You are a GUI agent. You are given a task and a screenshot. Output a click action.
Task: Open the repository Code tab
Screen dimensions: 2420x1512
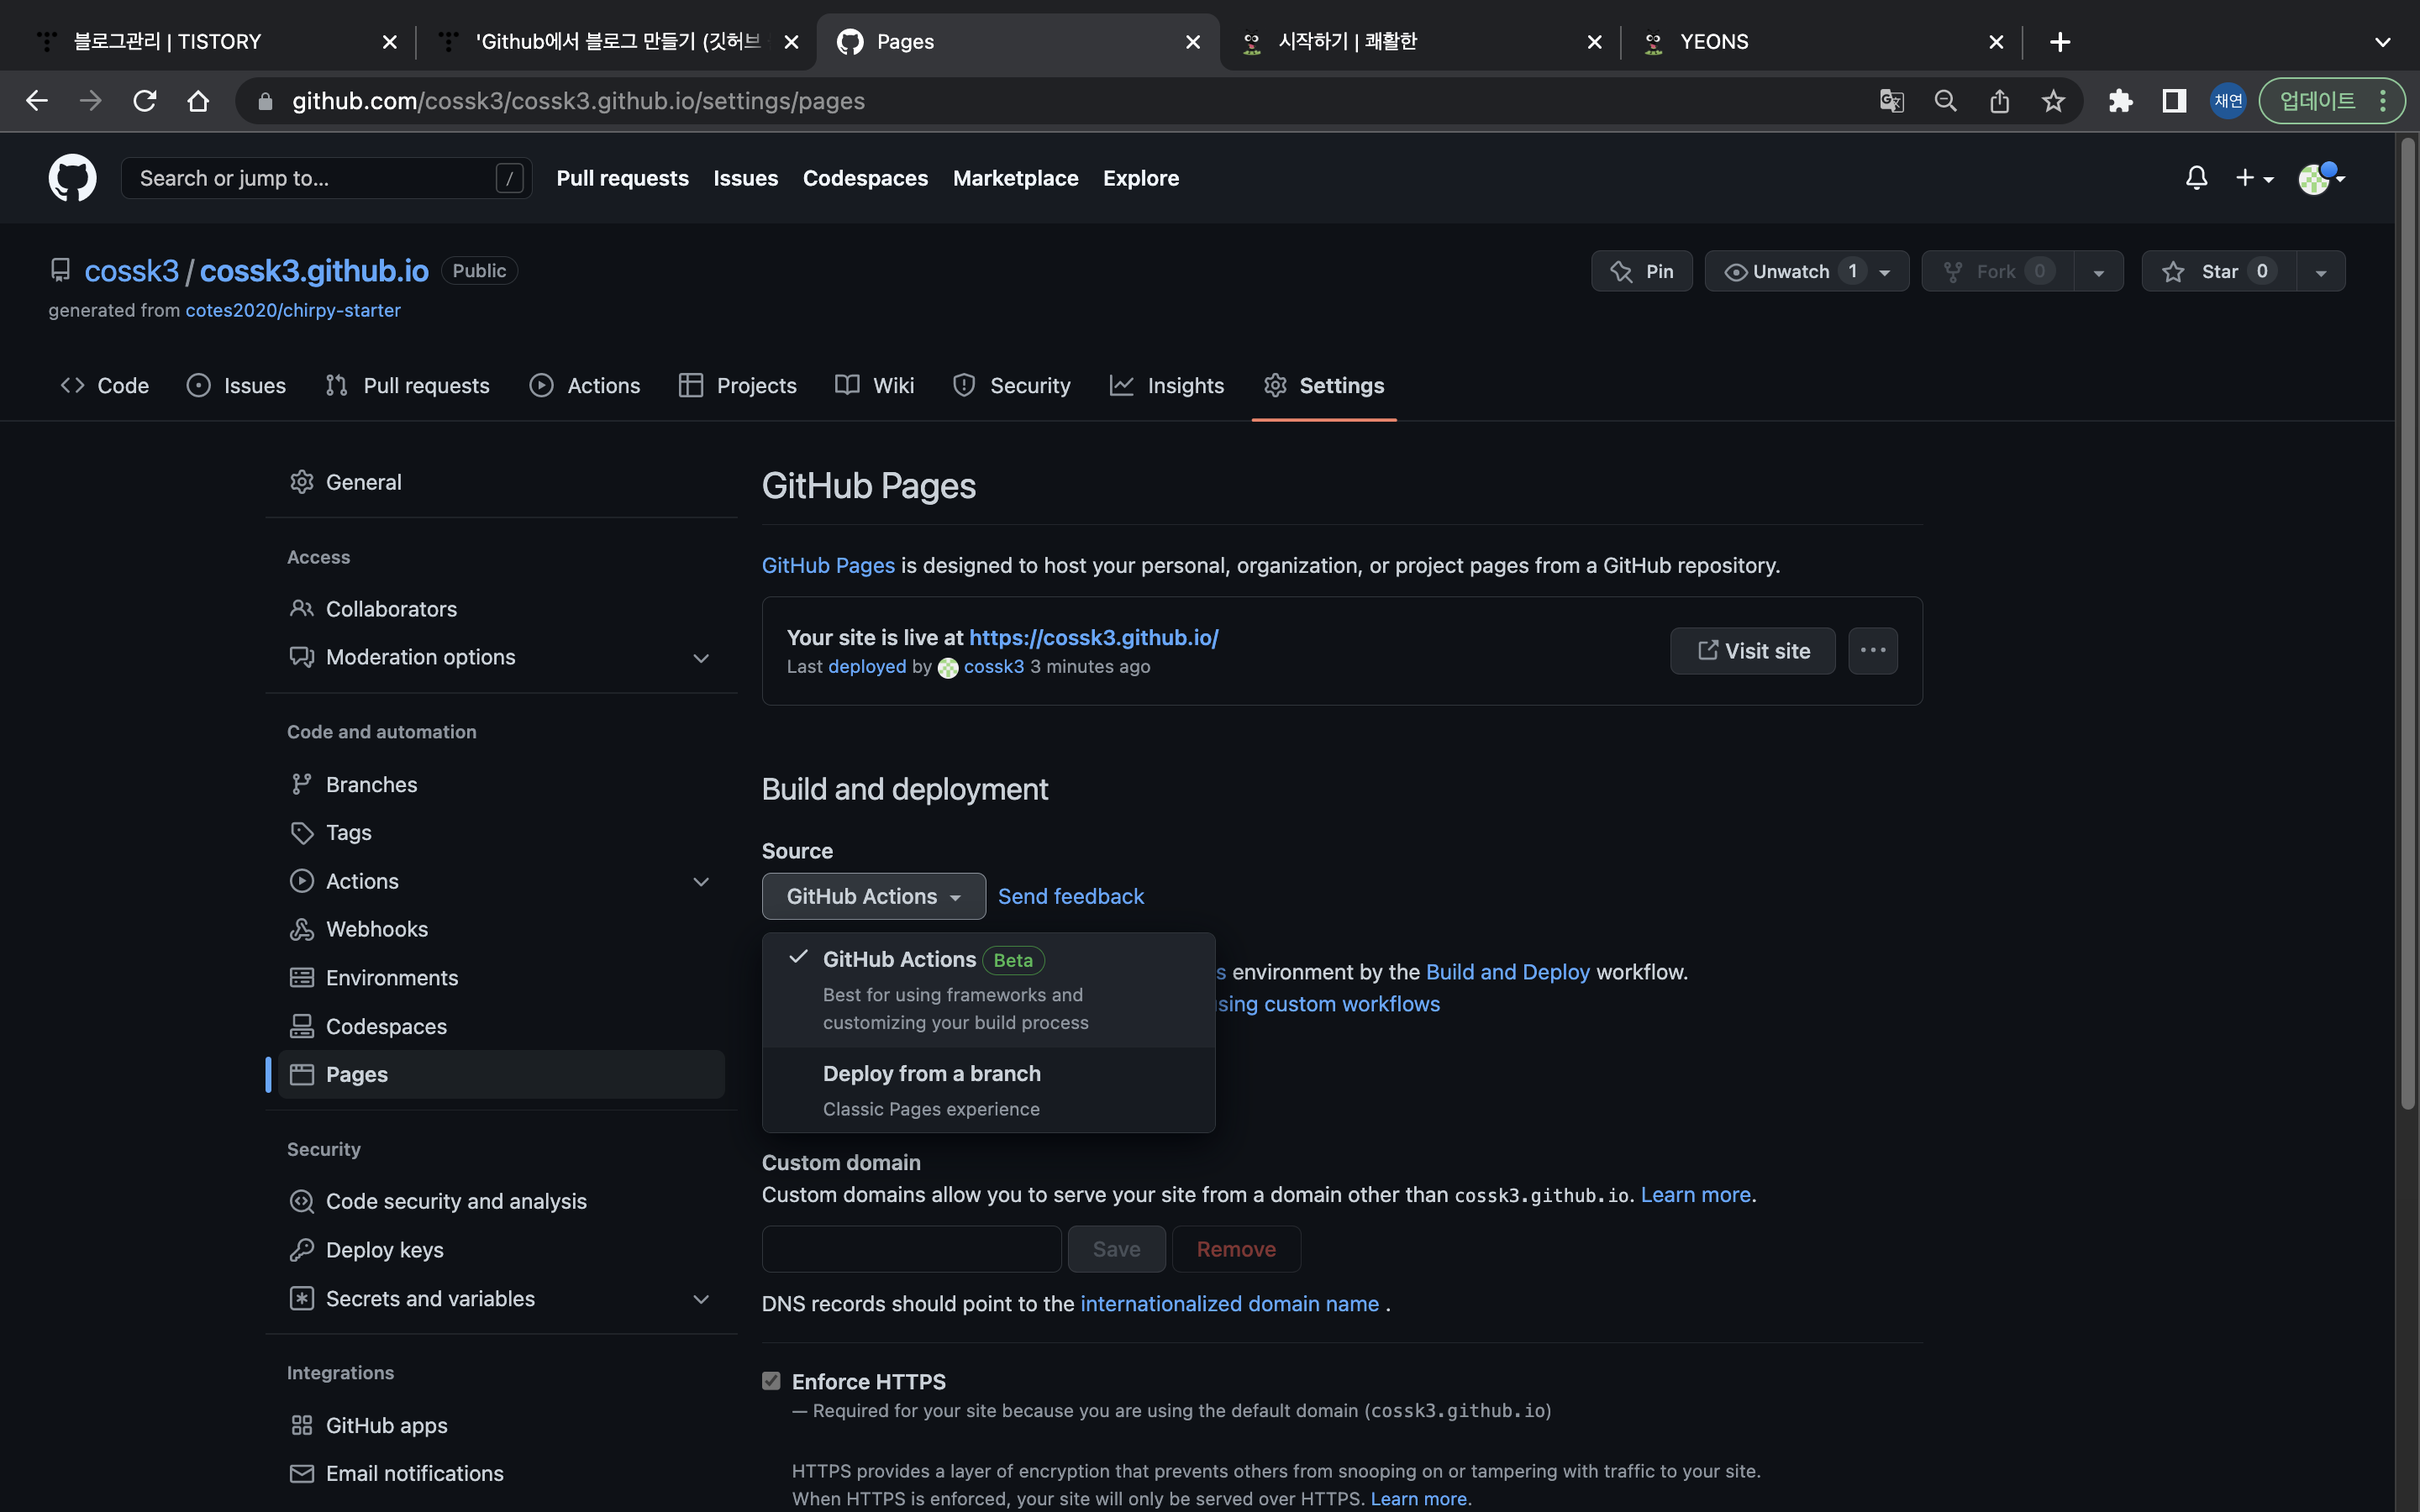[104, 386]
